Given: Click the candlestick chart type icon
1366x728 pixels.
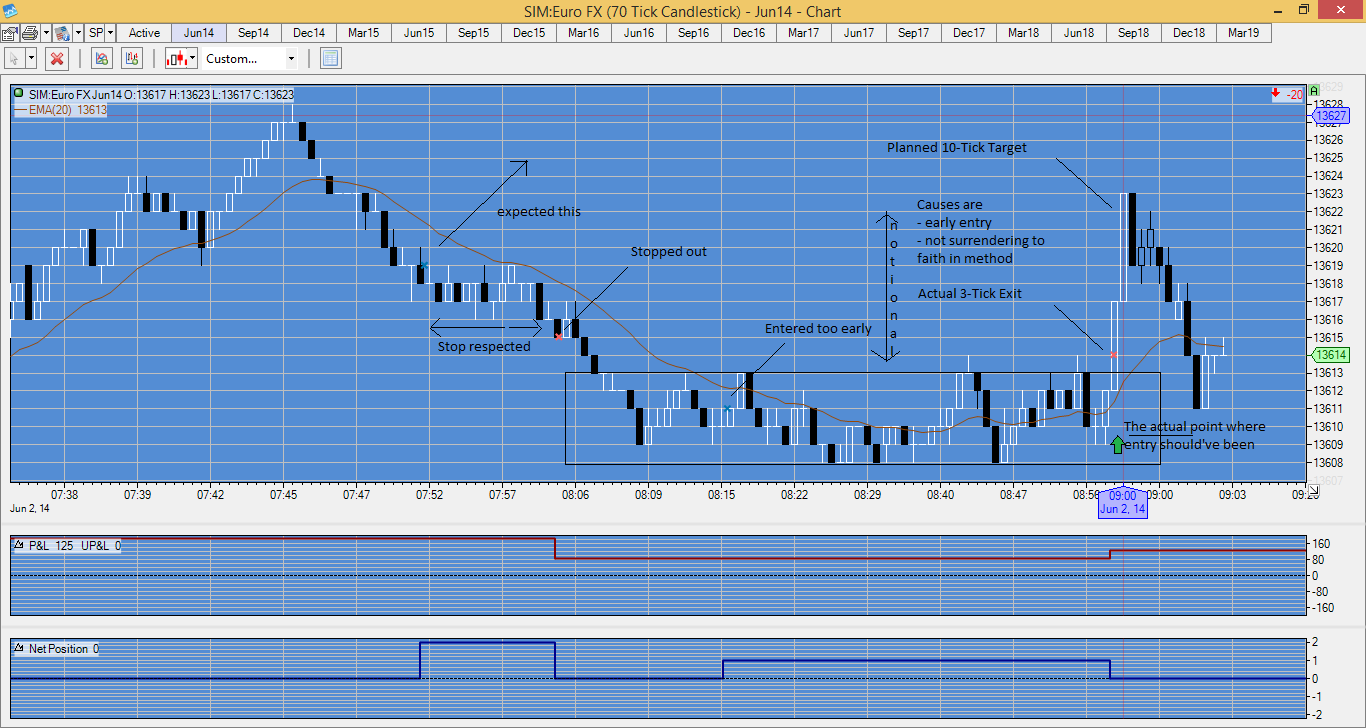Looking at the screenshot, I should tap(177, 59).
